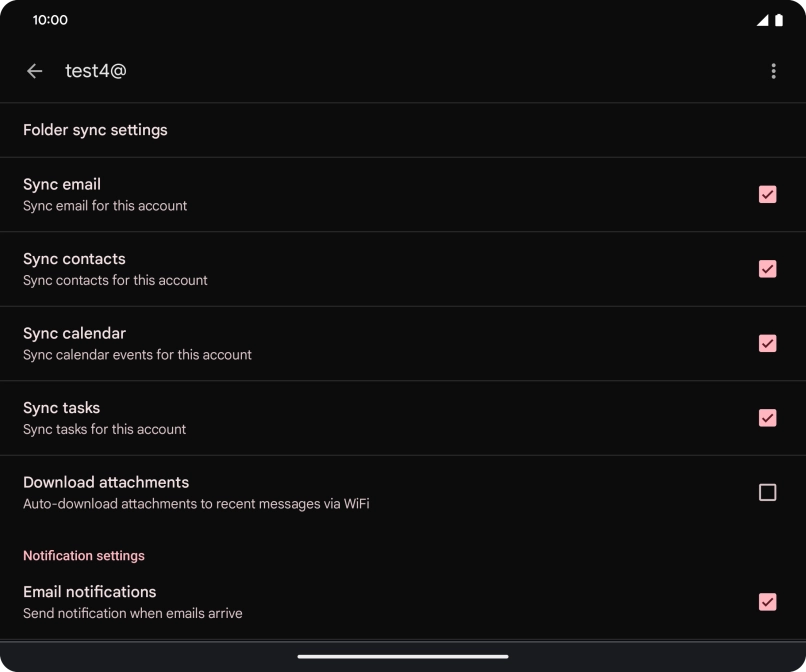Select the 'Sync contacts for this account' description

[115, 281]
